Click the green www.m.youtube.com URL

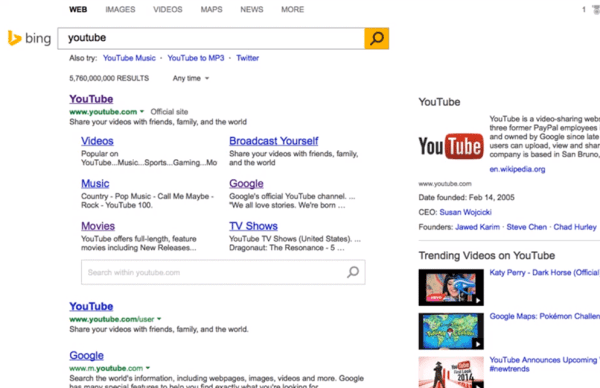(106, 368)
